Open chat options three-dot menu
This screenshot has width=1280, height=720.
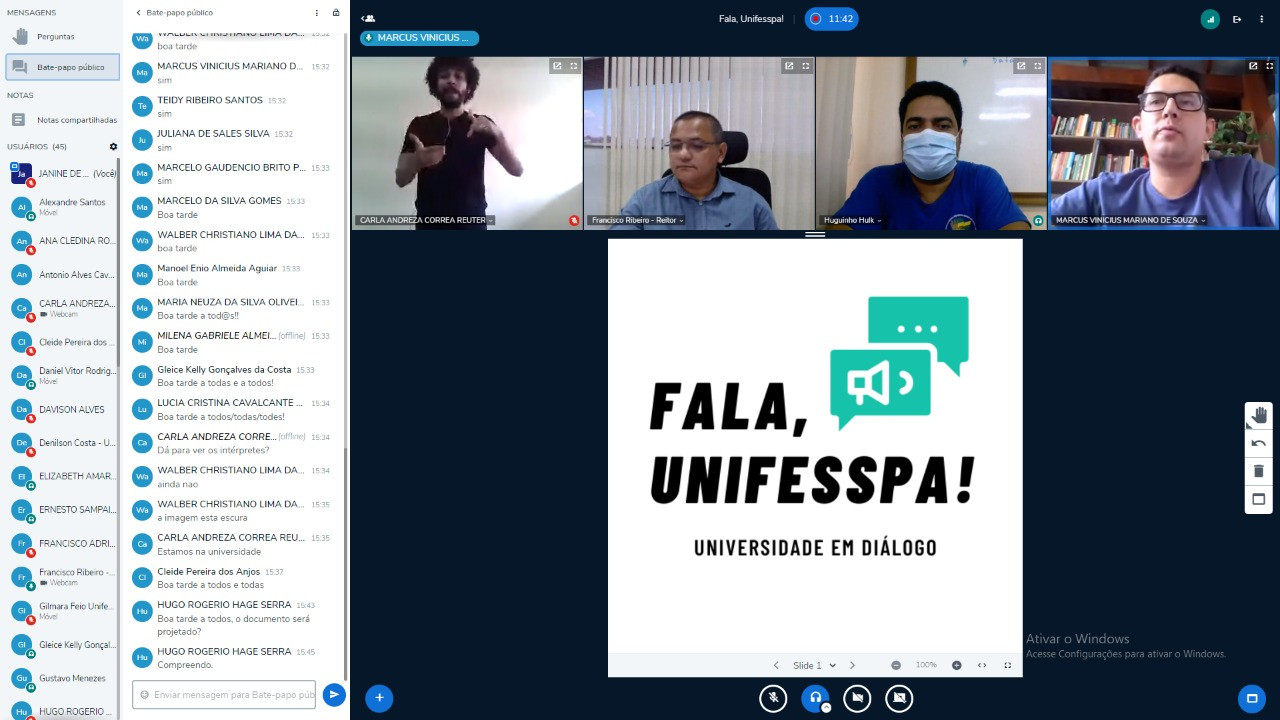[x=317, y=13]
